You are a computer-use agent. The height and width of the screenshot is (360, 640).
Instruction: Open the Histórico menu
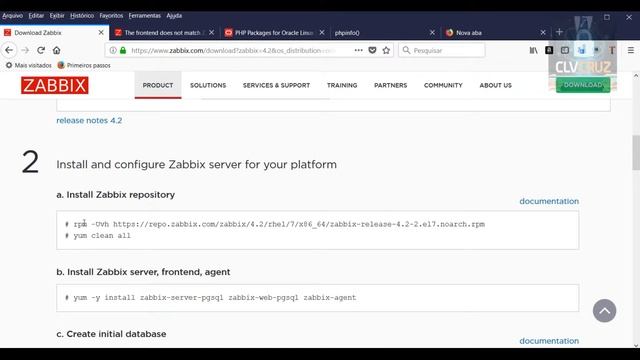click(82, 16)
